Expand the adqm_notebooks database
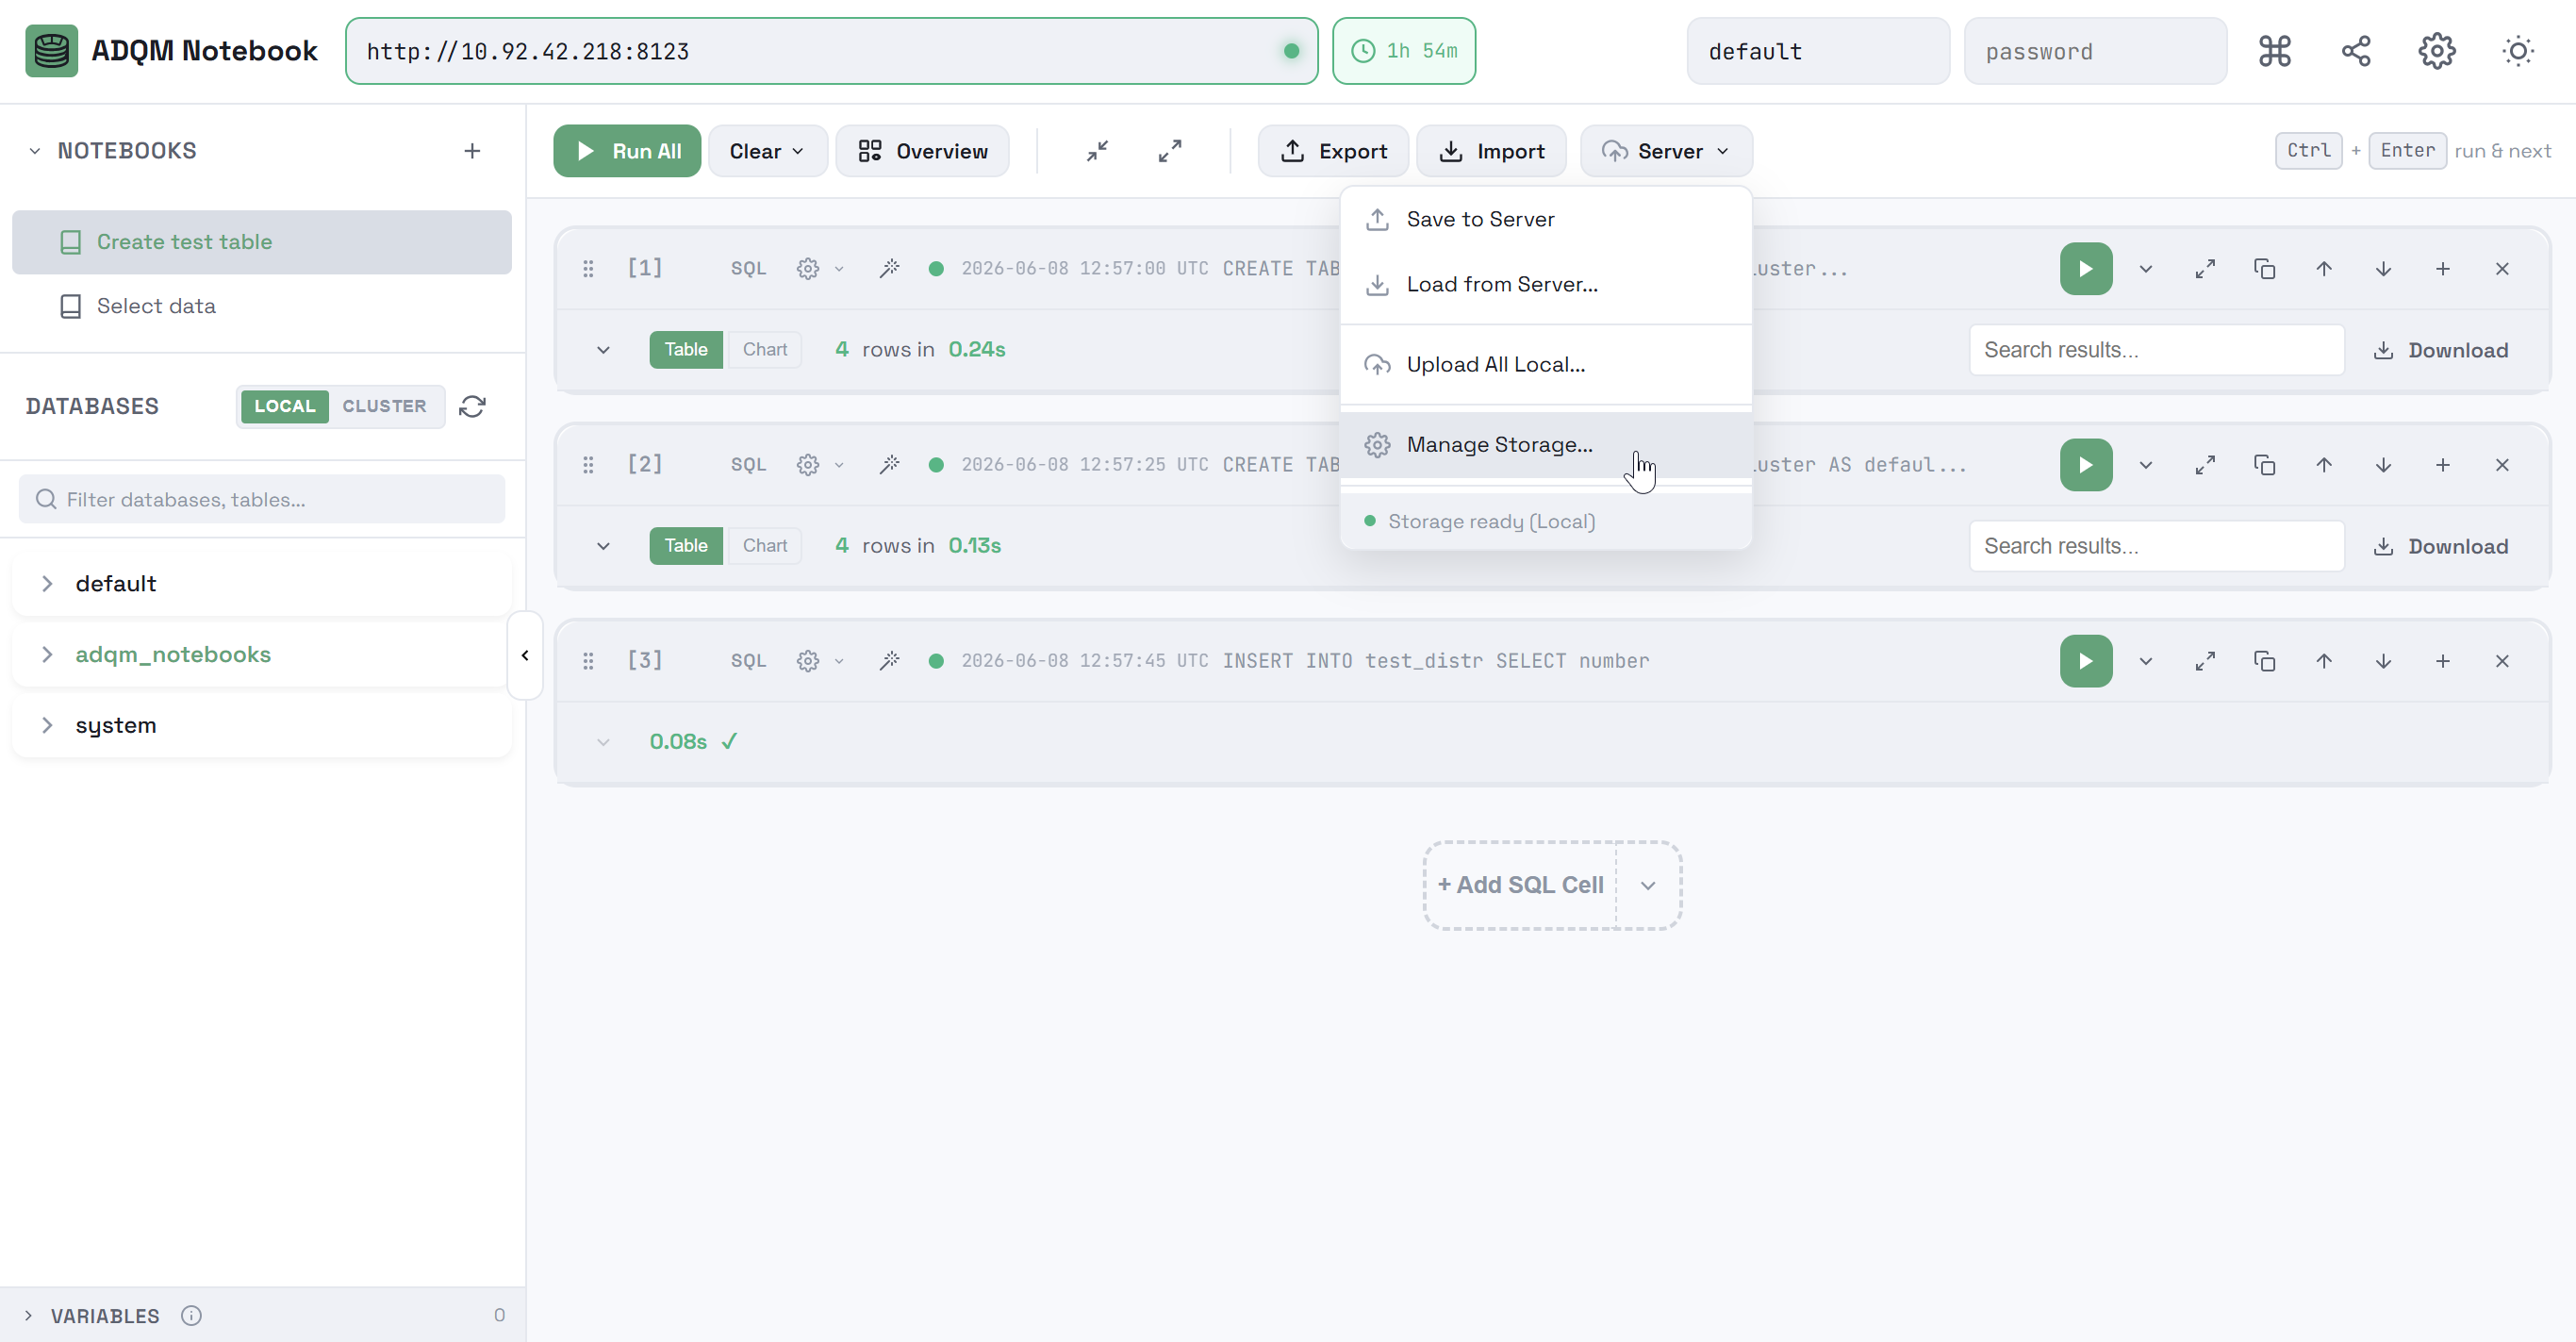The width and height of the screenshot is (2576, 1342). (x=47, y=655)
